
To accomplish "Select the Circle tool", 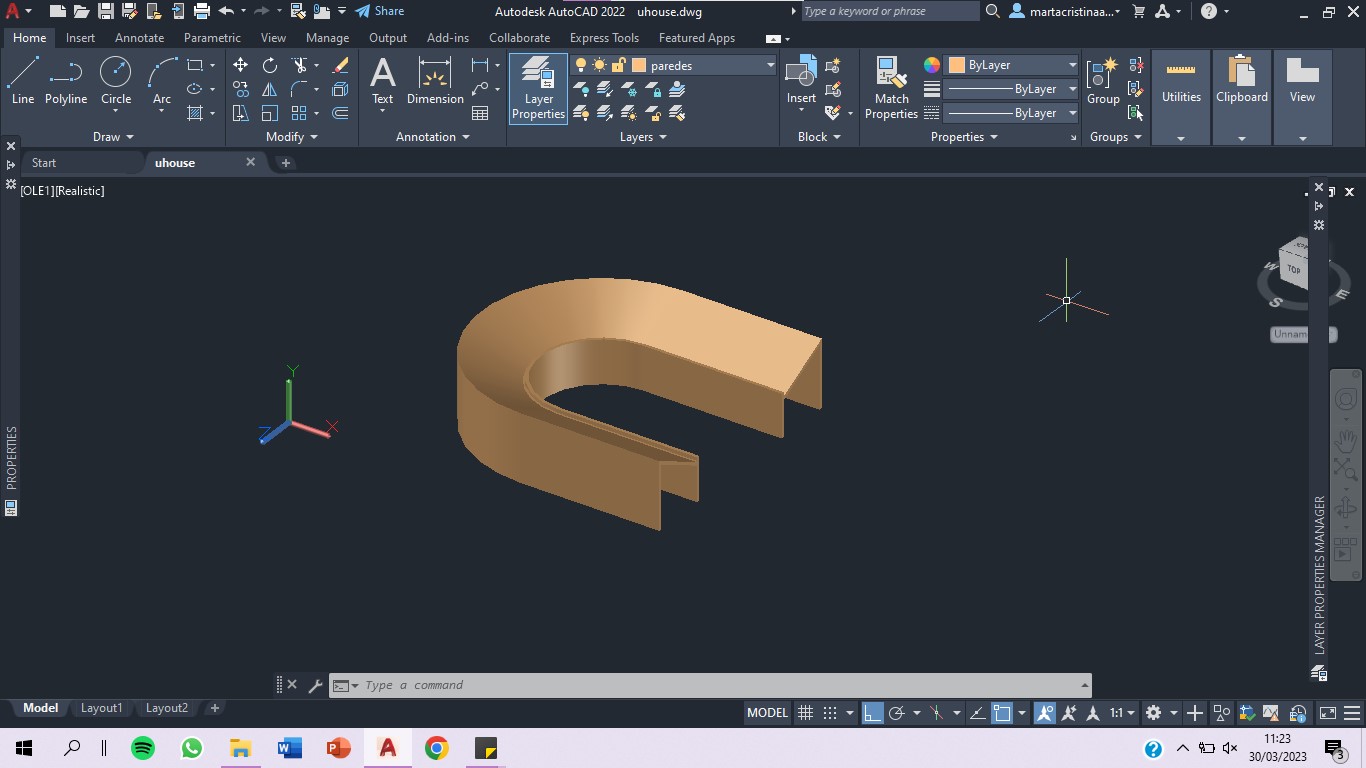I will (x=116, y=80).
